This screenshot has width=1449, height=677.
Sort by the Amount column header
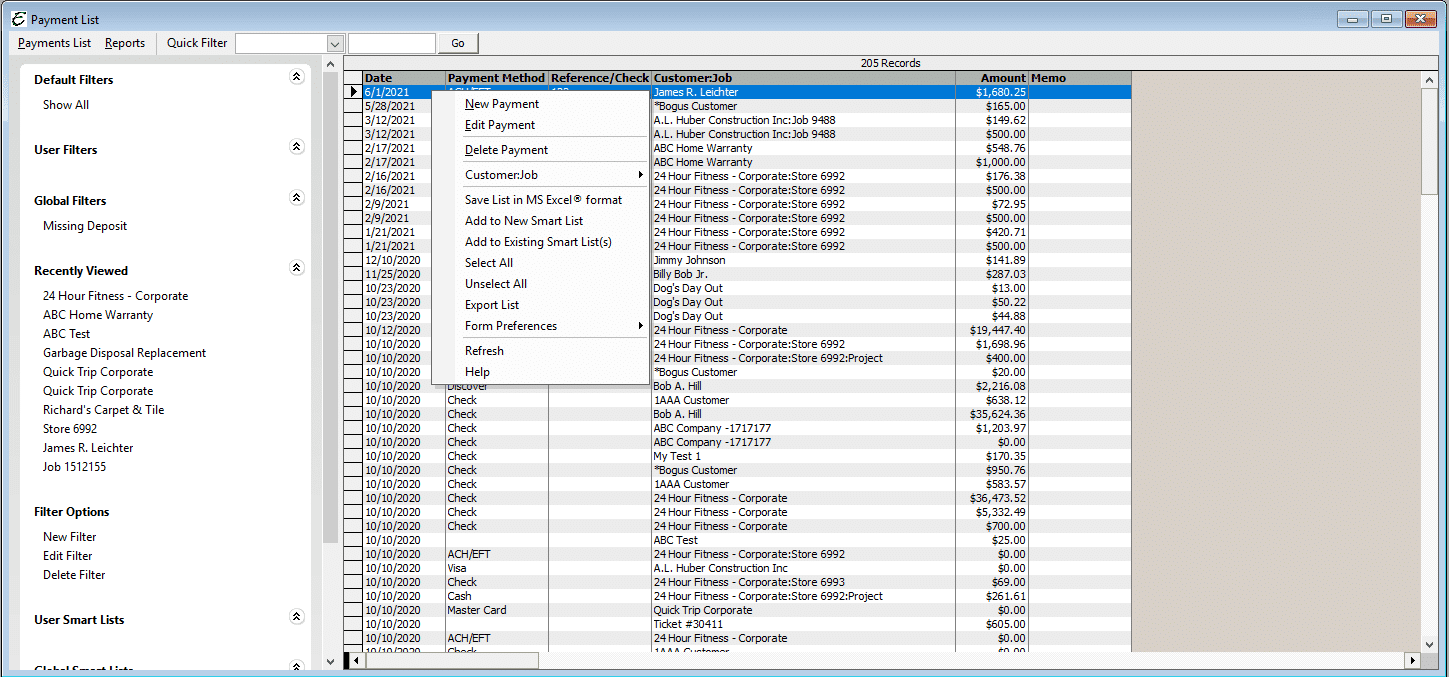pos(992,78)
